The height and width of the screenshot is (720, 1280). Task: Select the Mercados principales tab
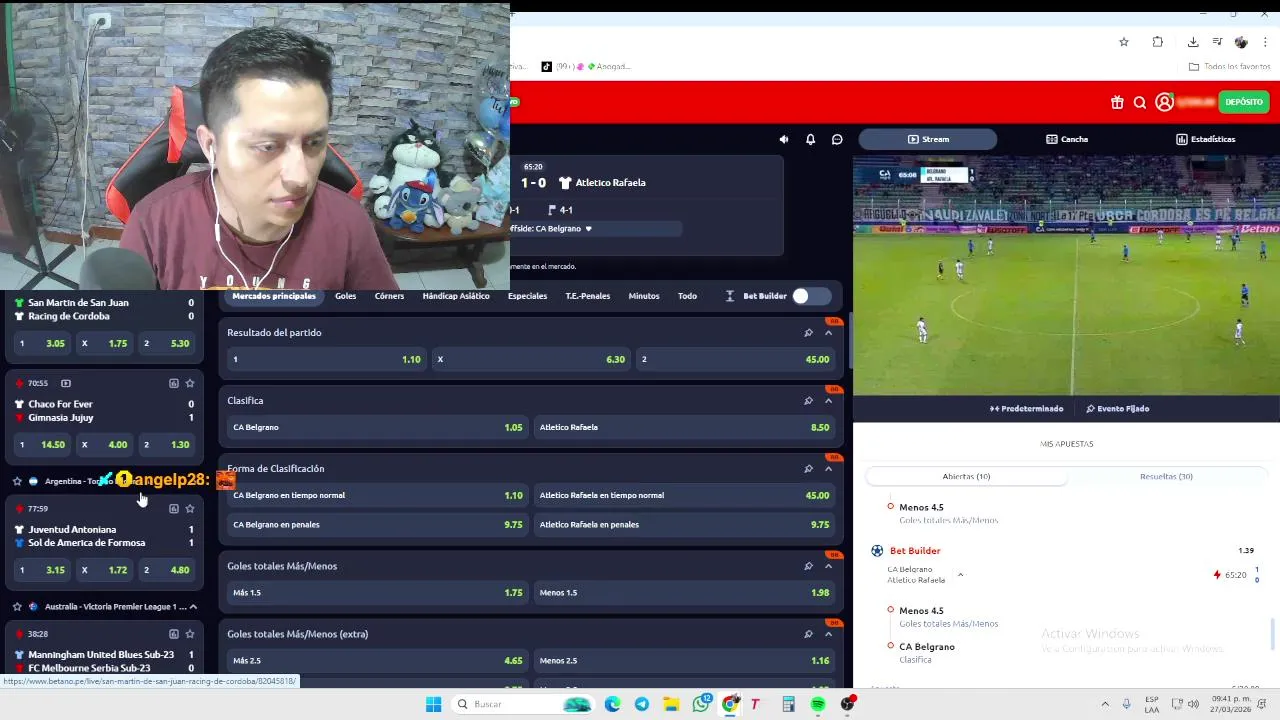(x=274, y=296)
